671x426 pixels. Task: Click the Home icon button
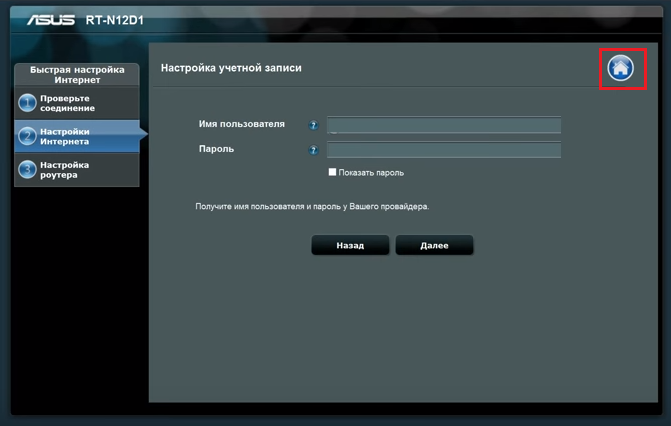pos(621,68)
